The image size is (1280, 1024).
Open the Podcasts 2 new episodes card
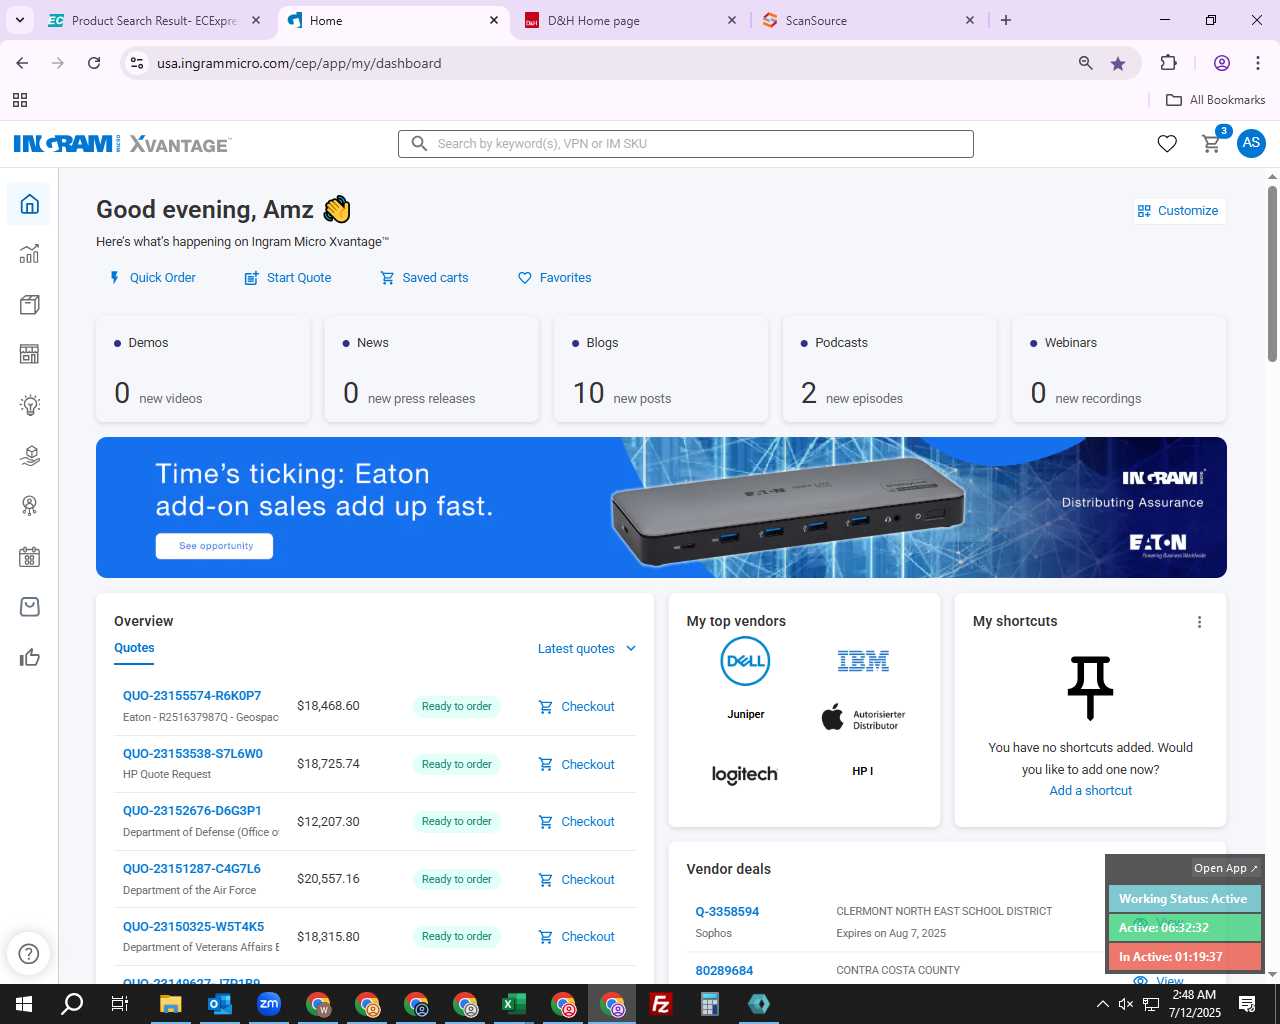point(890,369)
